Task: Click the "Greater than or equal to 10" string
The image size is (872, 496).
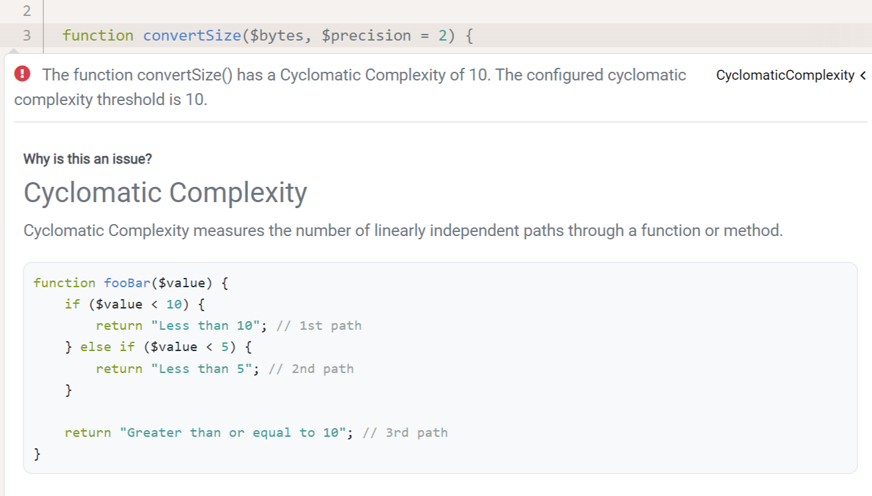Action: pyautogui.click(x=233, y=433)
